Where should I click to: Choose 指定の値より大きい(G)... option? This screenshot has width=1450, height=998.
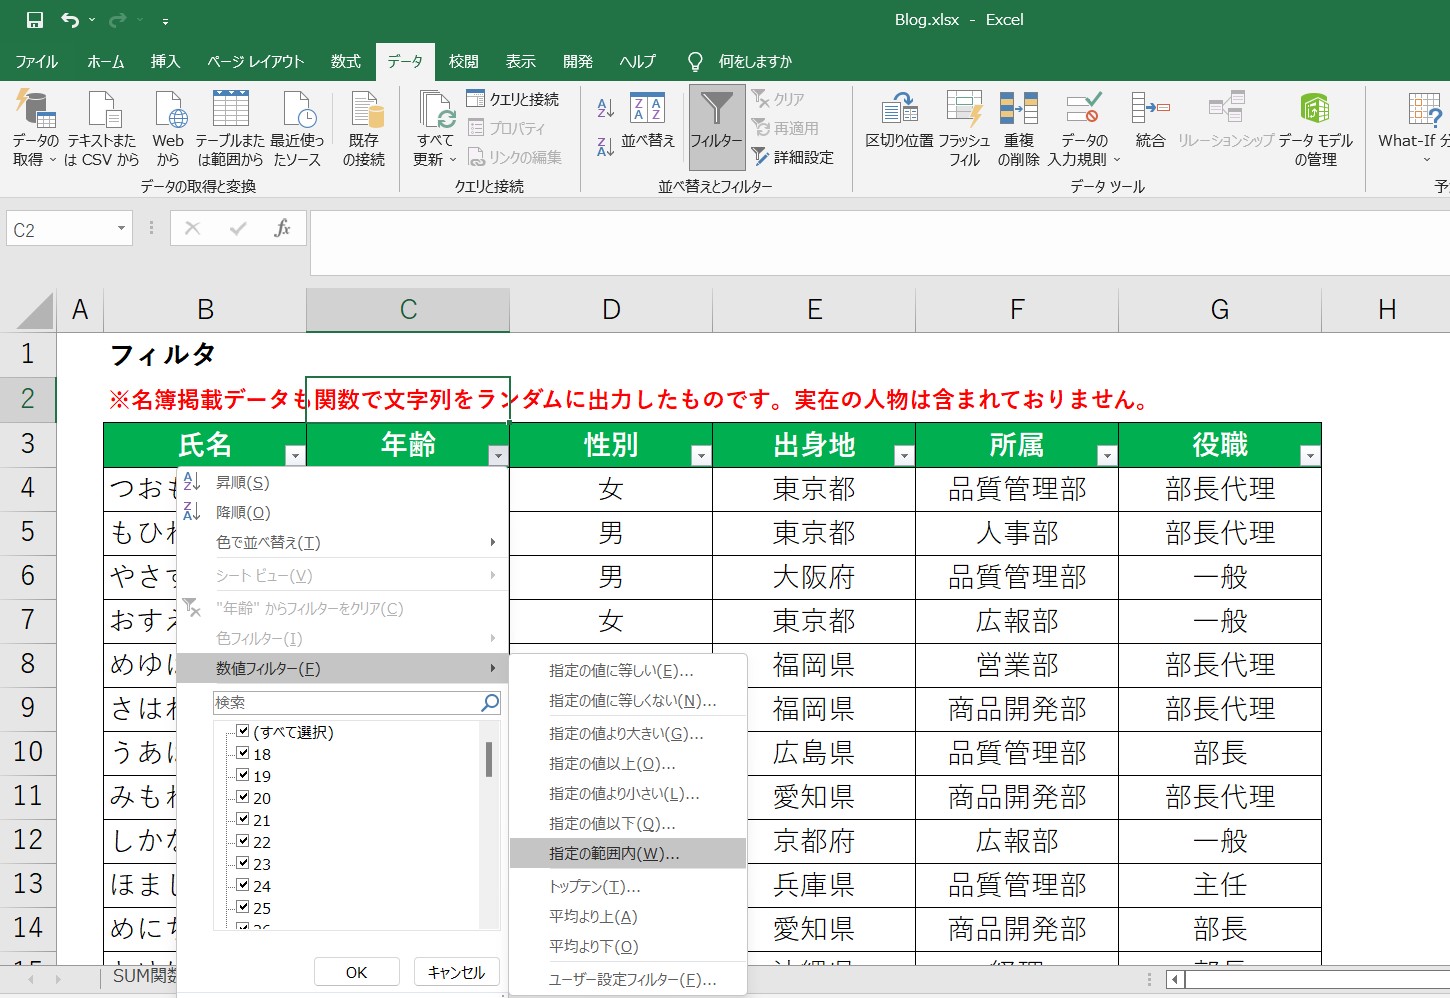[628, 733]
